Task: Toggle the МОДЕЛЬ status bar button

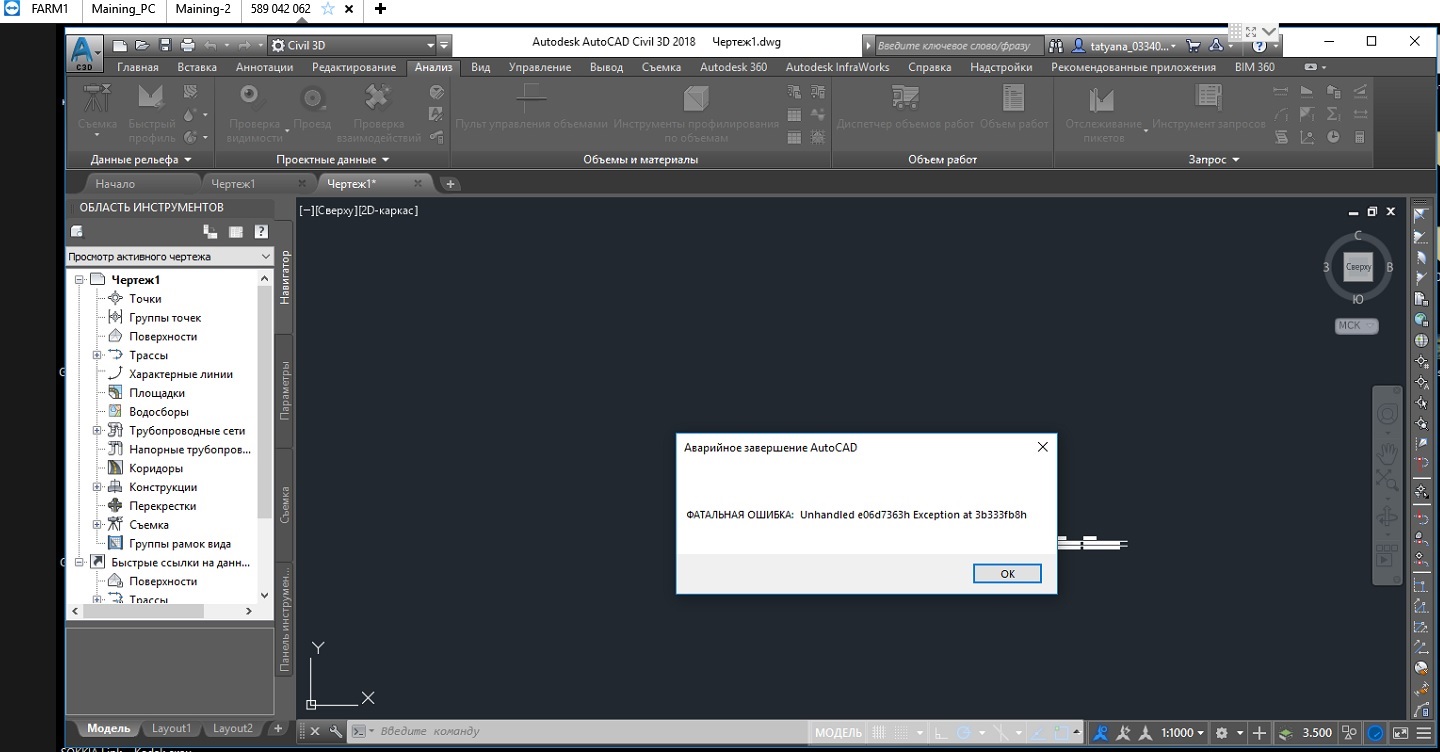Action: pyautogui.click(x=838, y=732)
